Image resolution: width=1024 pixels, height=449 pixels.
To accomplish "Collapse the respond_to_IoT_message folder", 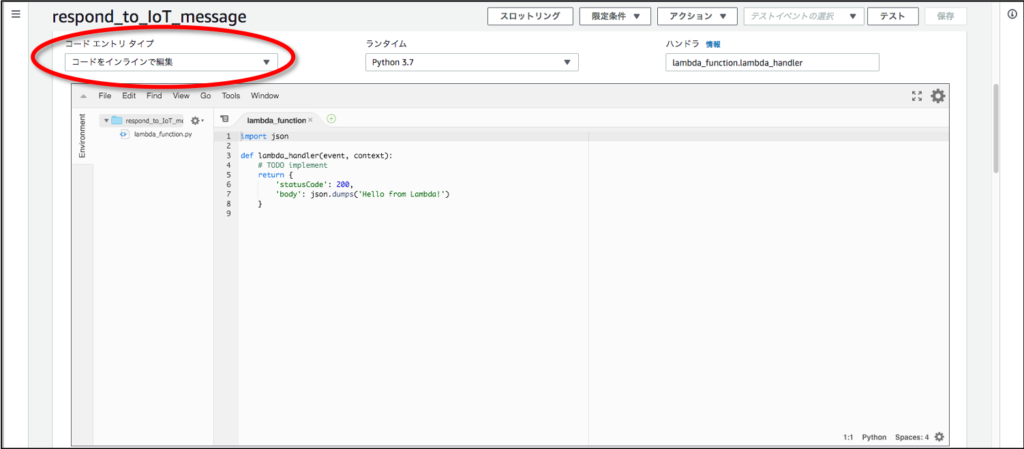I will (106, 120).
